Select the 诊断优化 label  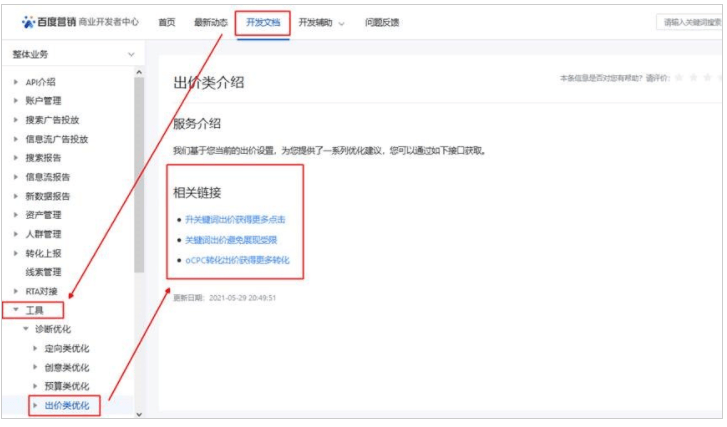[53, 329]
